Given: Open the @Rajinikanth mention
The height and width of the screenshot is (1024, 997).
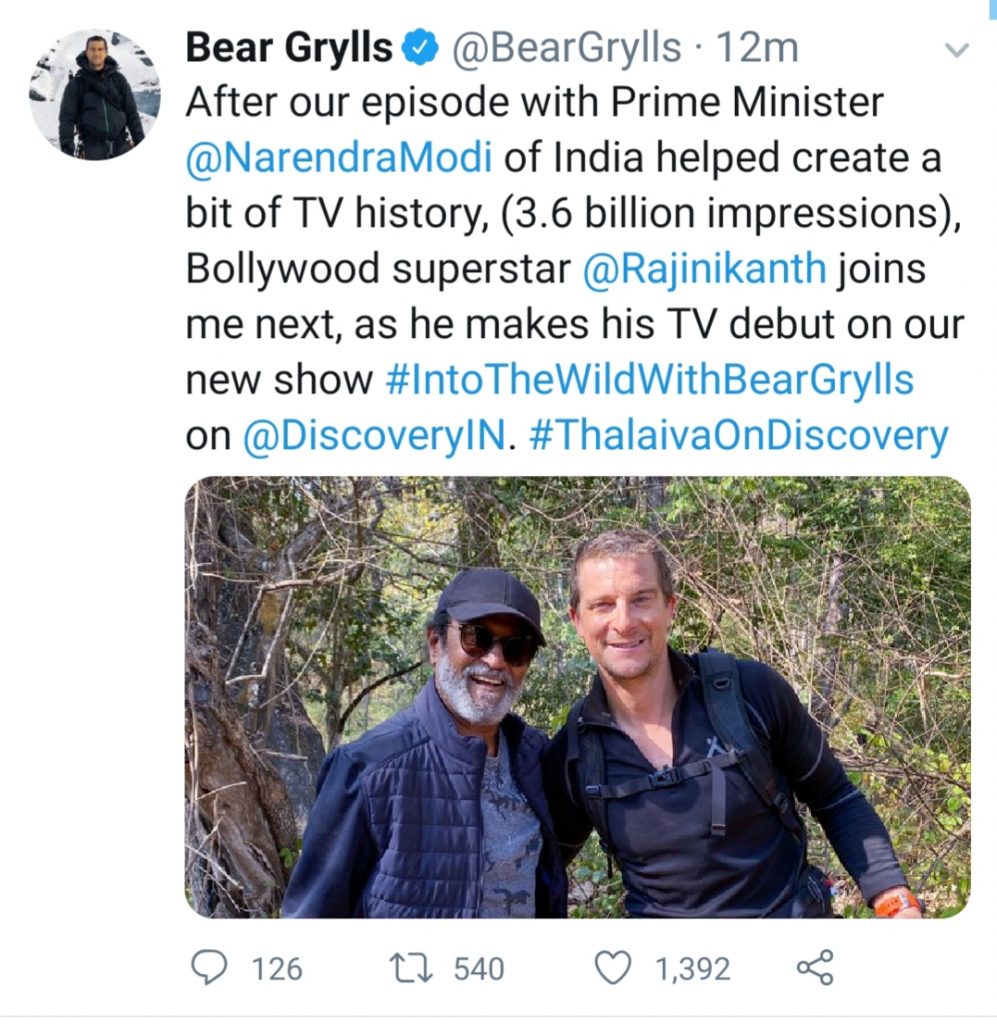Looking at the screenshot, I should click(x=704, y=268).
